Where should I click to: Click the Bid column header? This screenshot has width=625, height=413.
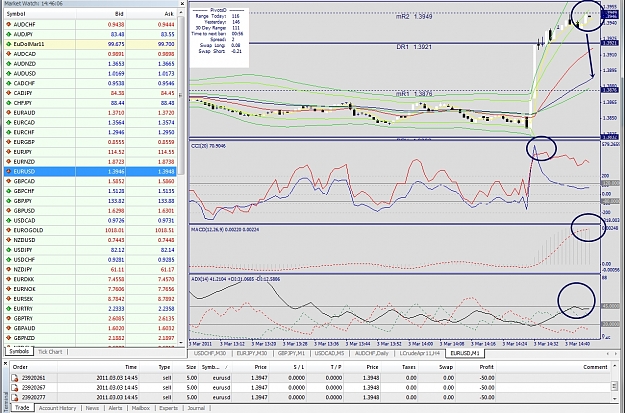click(100, 14)
